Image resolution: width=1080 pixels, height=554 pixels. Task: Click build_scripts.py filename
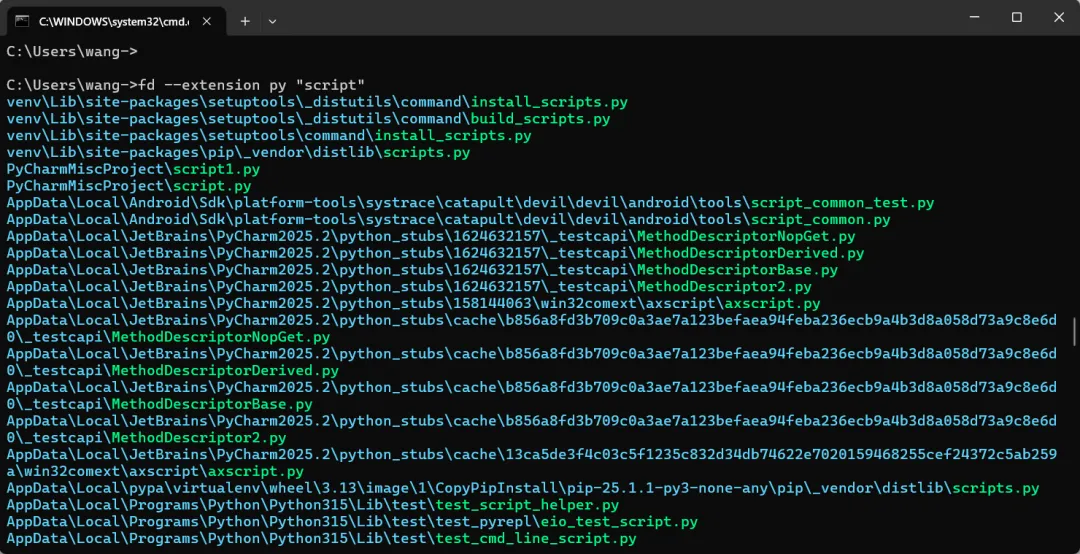pos(540,119)
